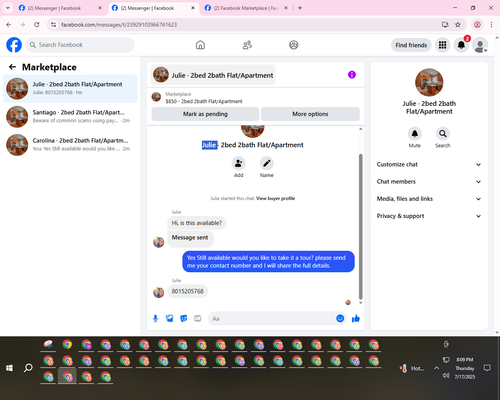Click More options button
Screen dimensions: 500x400
click(x=310, y=114)
